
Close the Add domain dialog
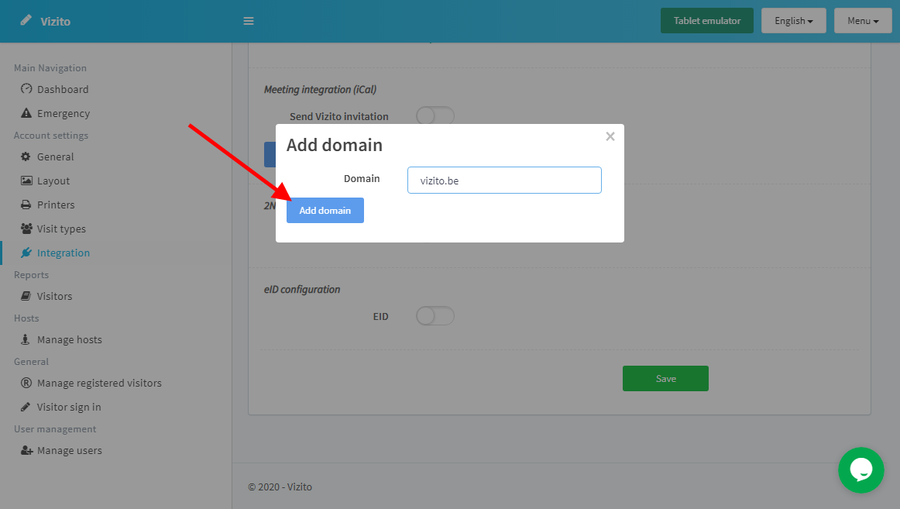point(610,137)
